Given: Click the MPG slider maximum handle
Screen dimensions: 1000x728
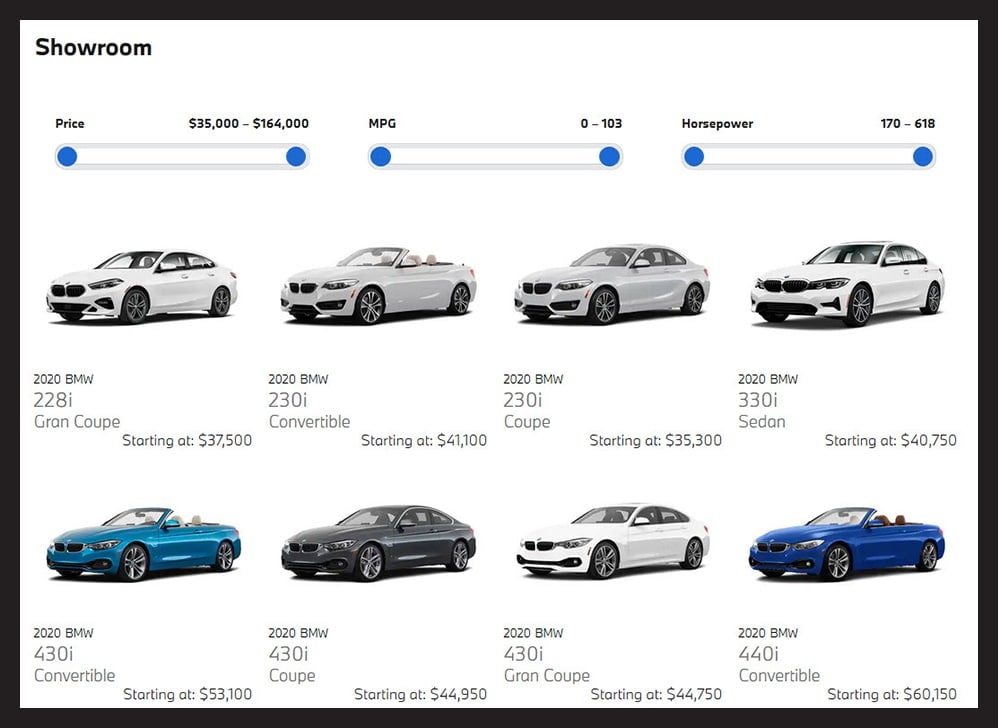Looking at the screenshot, I should (x=610, y=156).
